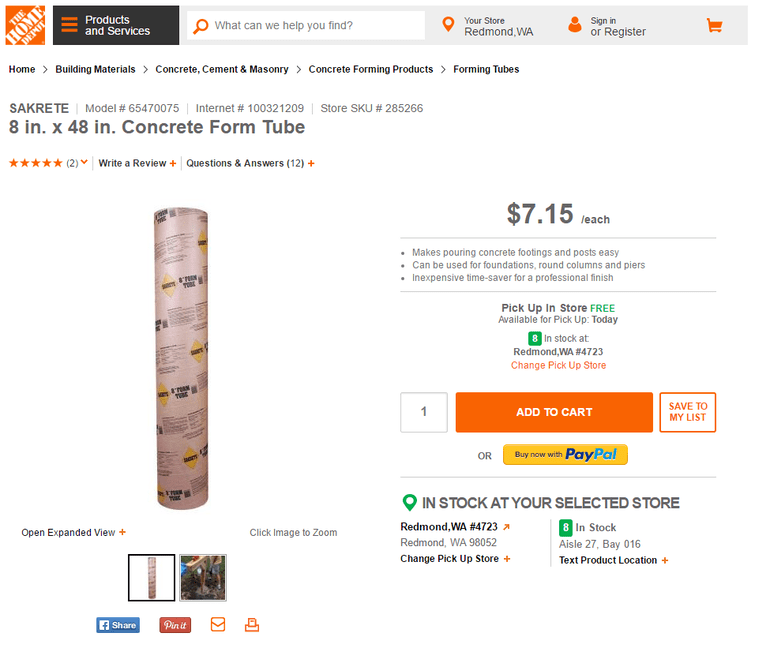This screenshot has height=648, width=770.
Task: Pin the product with Pin it
Action: pyautogui.click(x=175, y=625)
